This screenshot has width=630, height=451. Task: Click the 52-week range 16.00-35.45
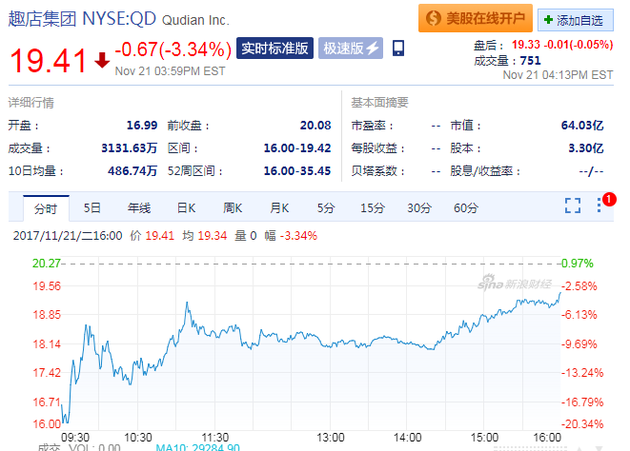[297, 171]
